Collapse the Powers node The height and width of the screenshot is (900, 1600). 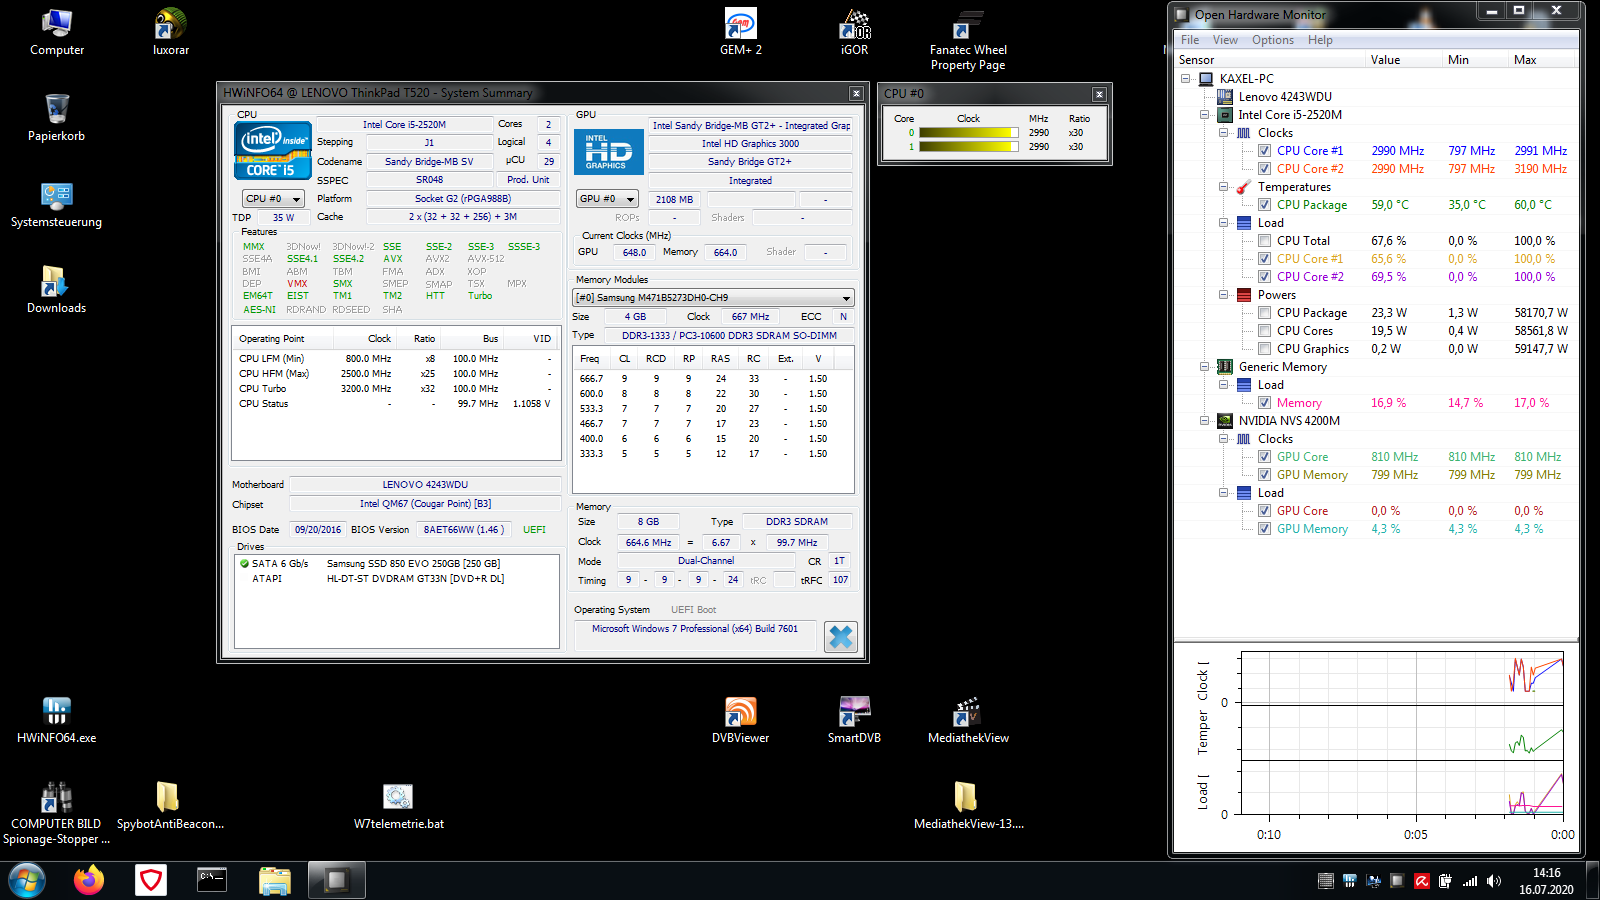tap(1224, 295)
